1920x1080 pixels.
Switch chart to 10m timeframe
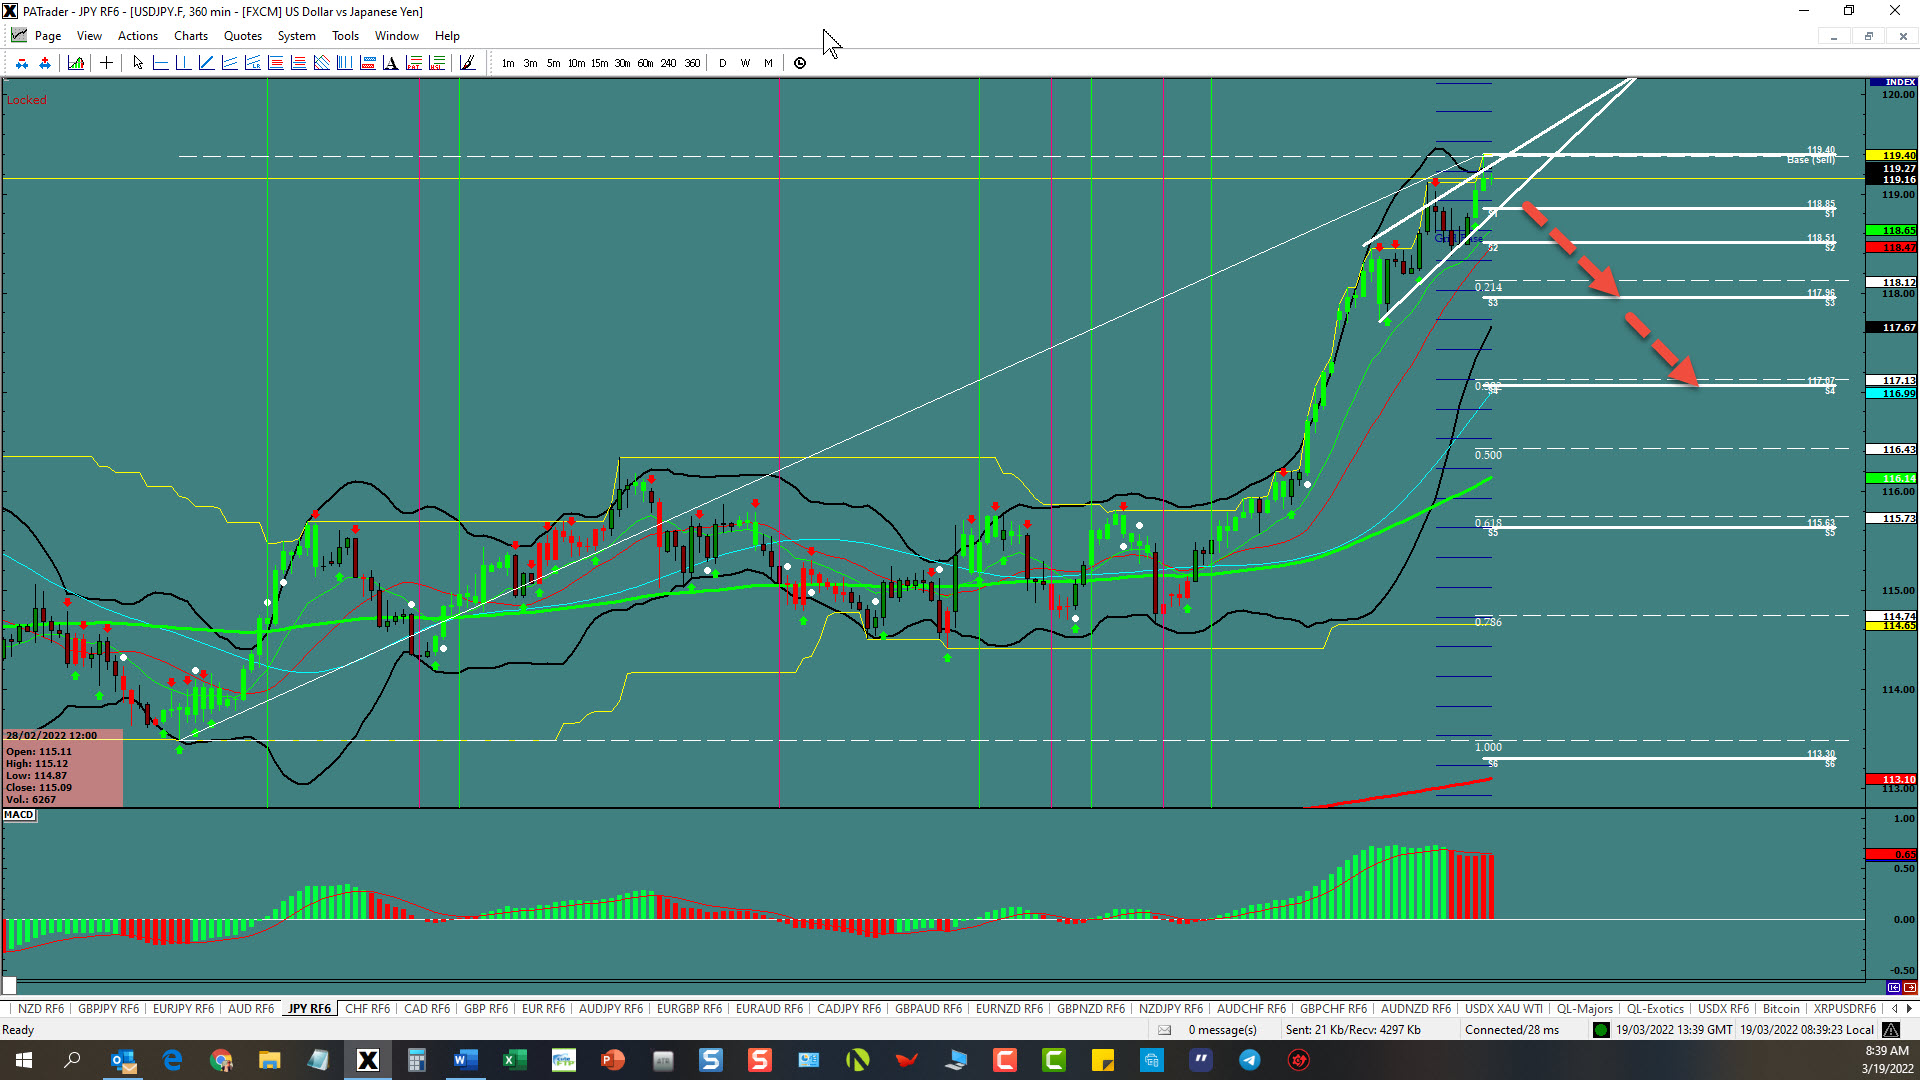click(x=576, y=63)
